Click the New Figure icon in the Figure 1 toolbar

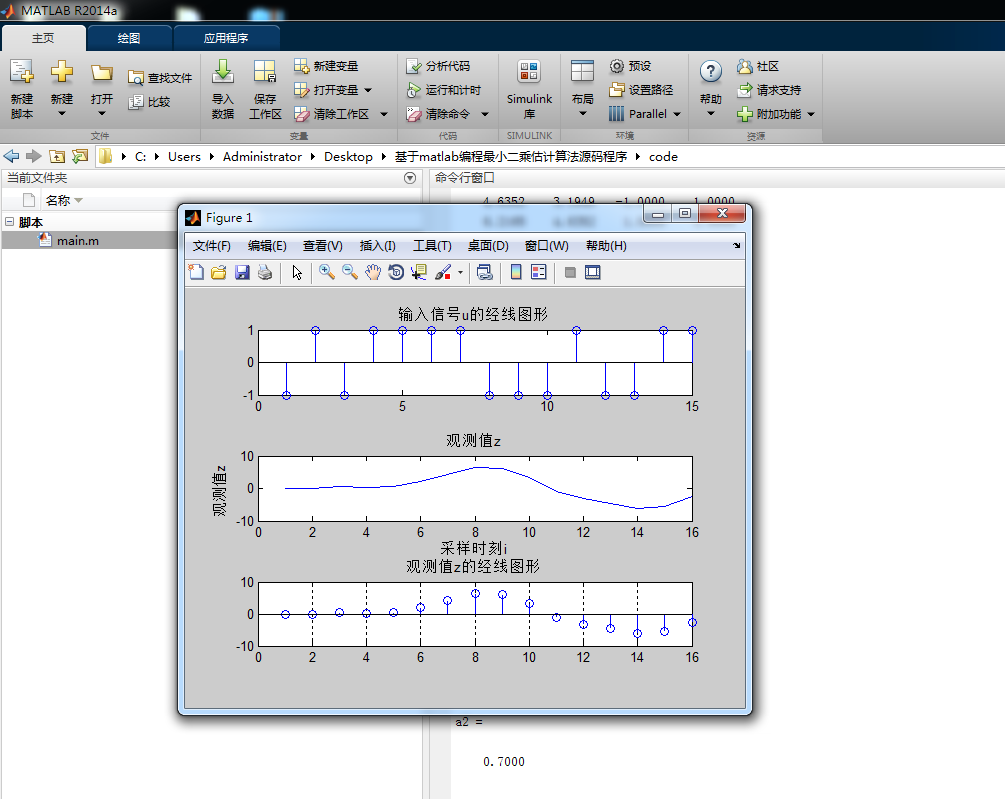196,272
